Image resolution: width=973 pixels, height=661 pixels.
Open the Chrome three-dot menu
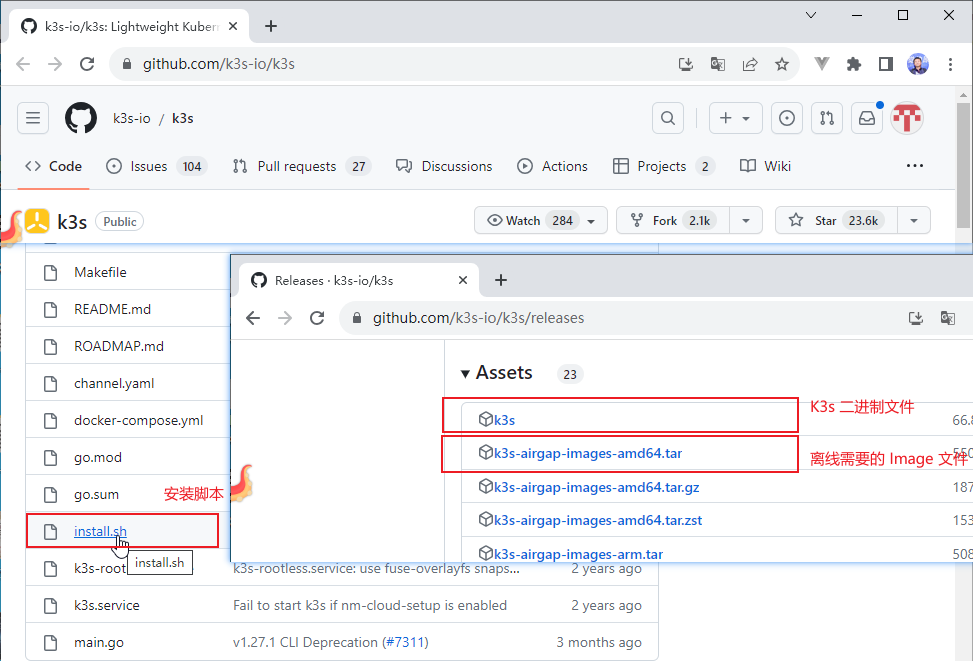click(x=950, y=64)
